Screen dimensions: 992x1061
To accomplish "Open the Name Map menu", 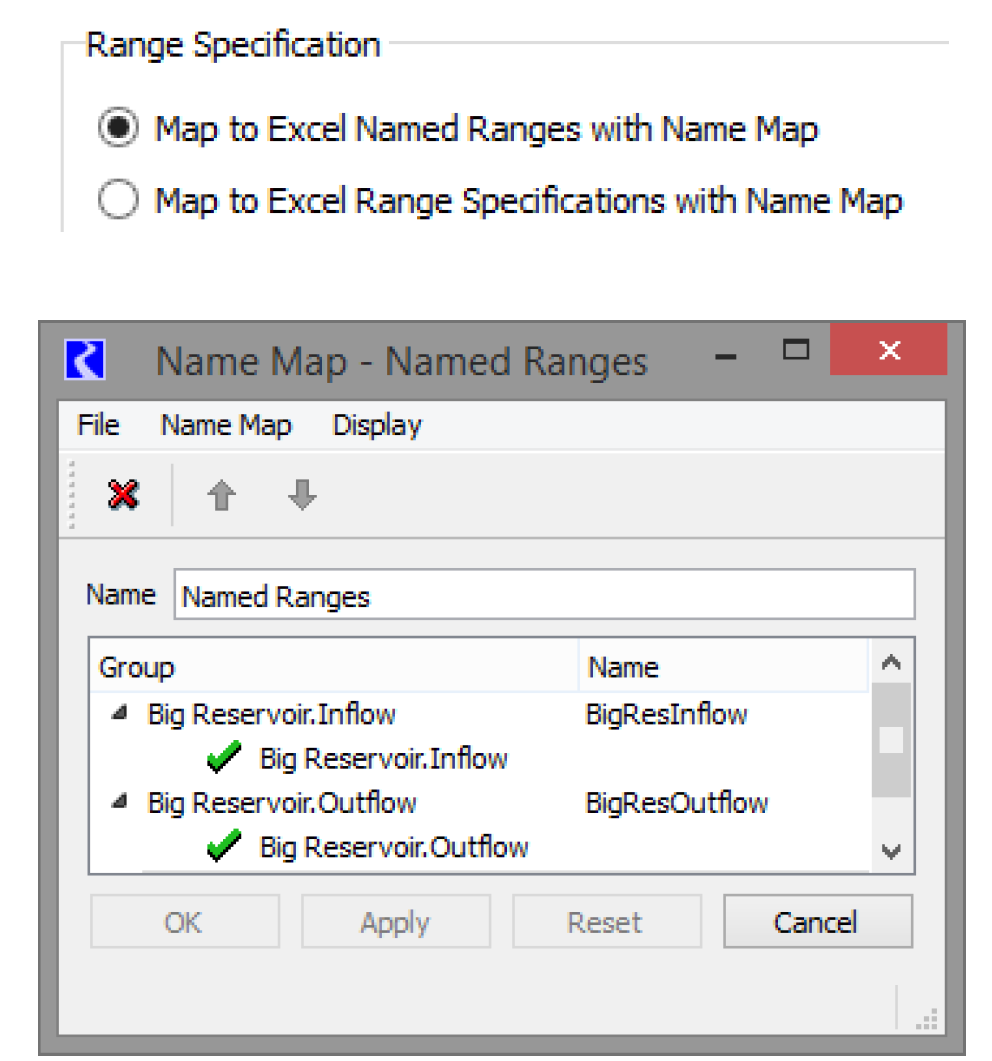I will 226,426.
